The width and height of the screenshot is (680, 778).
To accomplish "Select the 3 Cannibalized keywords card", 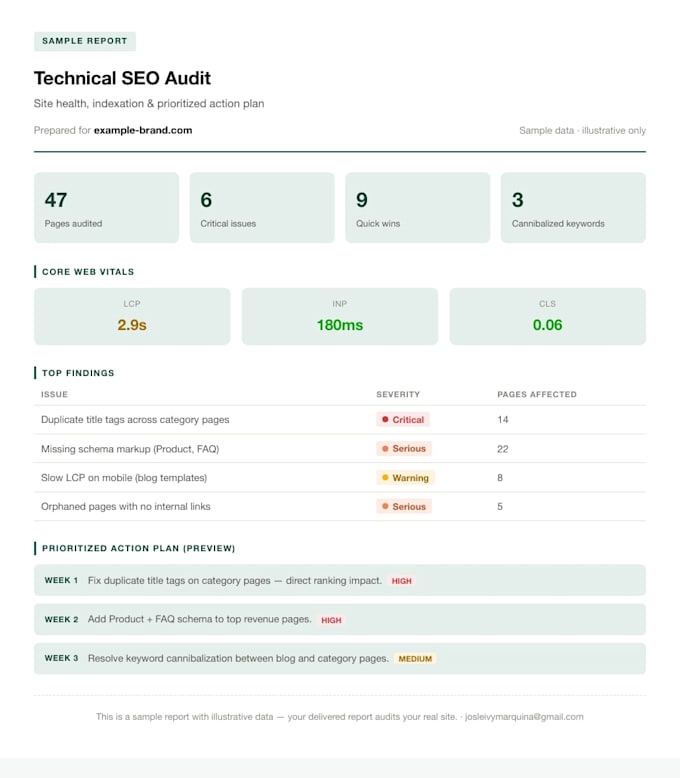I will coord(573,207).
